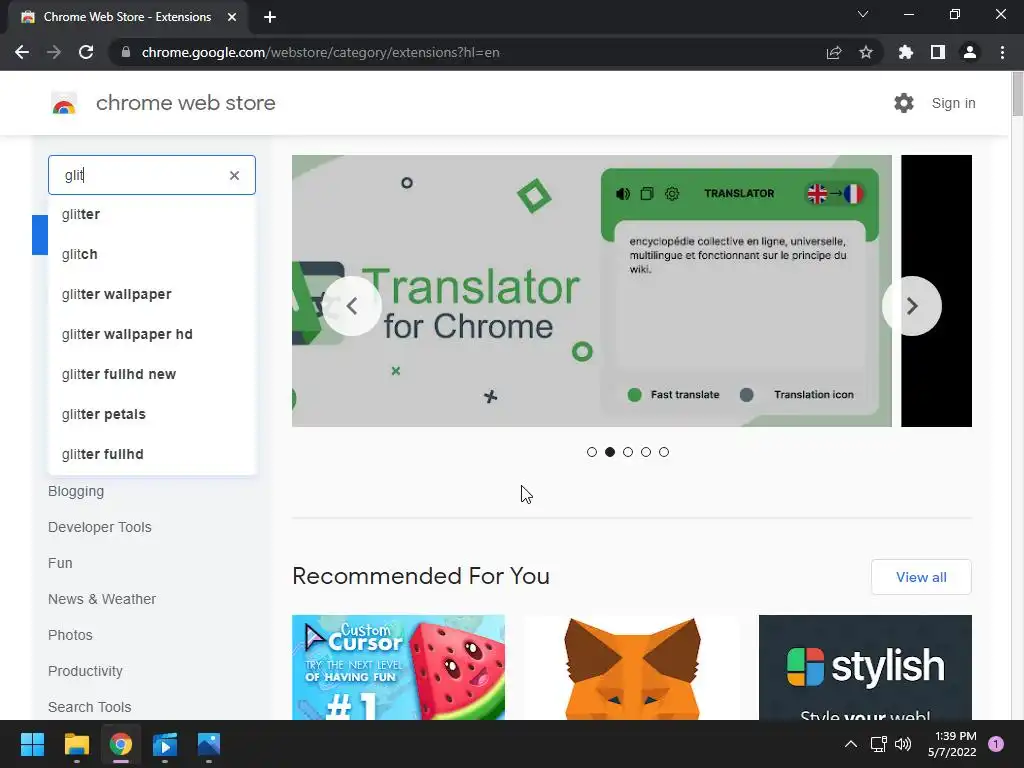Open volume control in system tray
This screenshot has height=768, width=1024.
point(903,744)
